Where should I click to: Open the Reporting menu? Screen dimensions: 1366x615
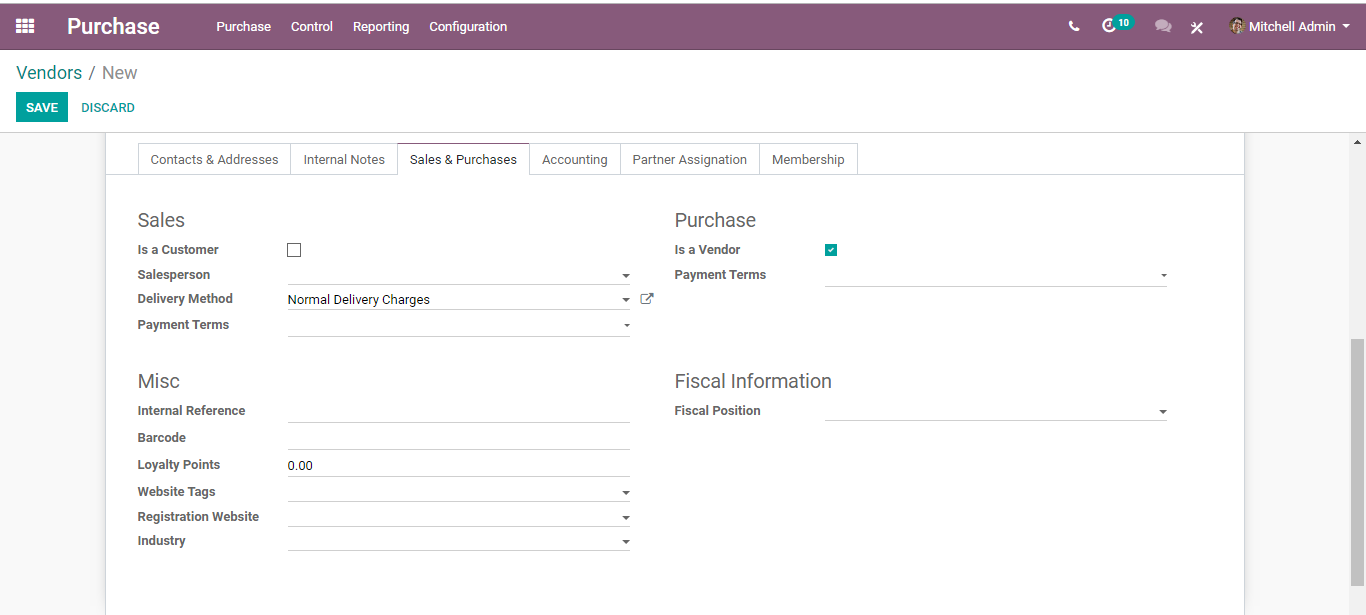pos(381,27)
